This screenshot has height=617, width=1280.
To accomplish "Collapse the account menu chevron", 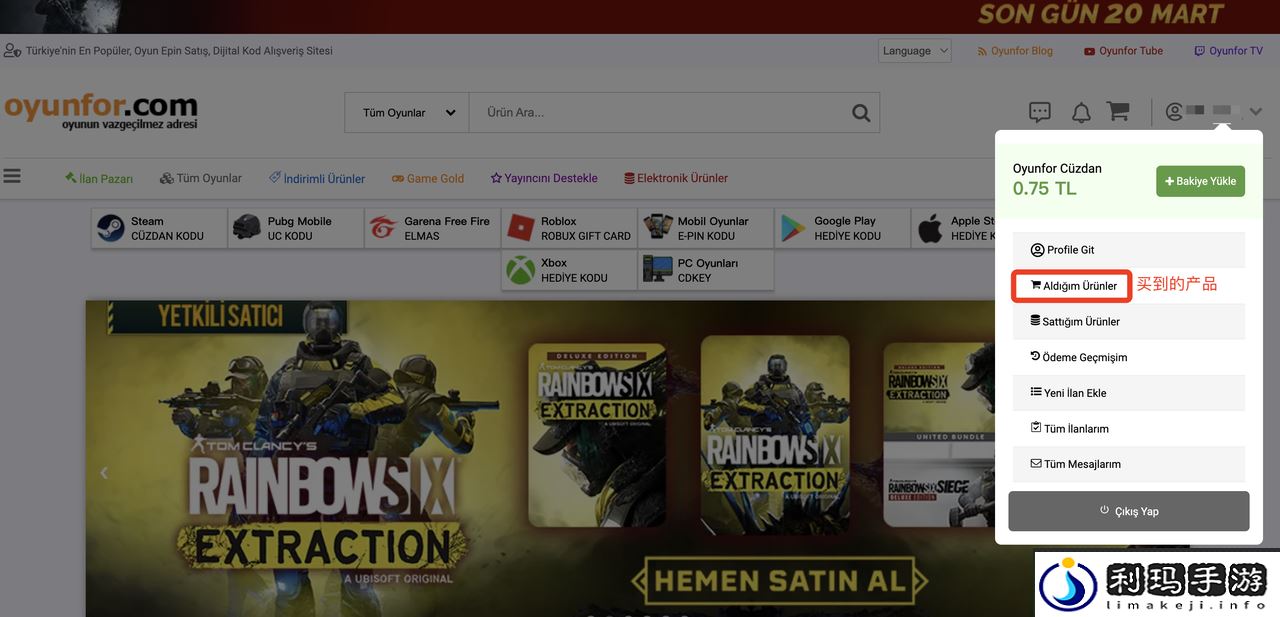I will (1256, 112).
